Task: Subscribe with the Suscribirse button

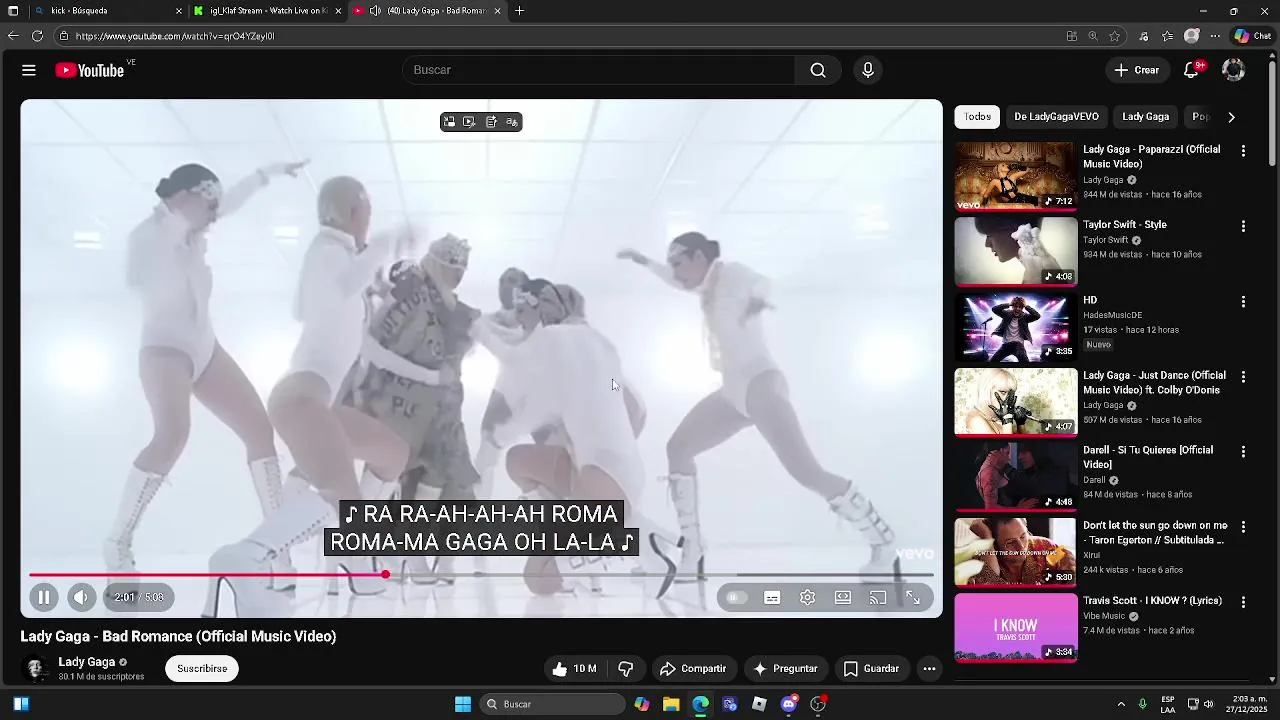Action: [202, 668]
